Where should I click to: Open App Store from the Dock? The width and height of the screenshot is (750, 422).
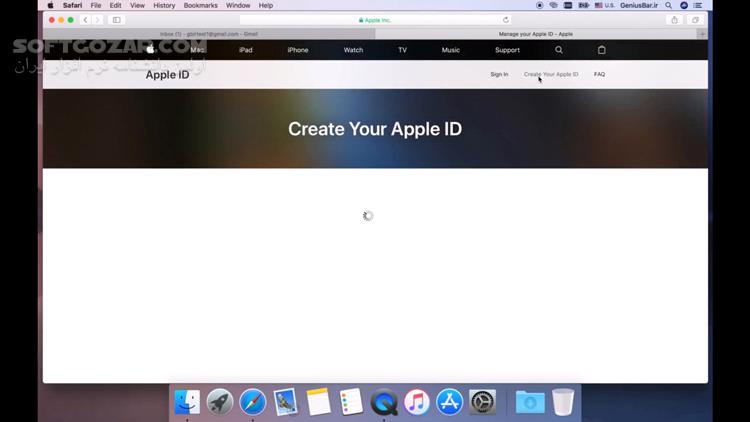coord(450,402)
